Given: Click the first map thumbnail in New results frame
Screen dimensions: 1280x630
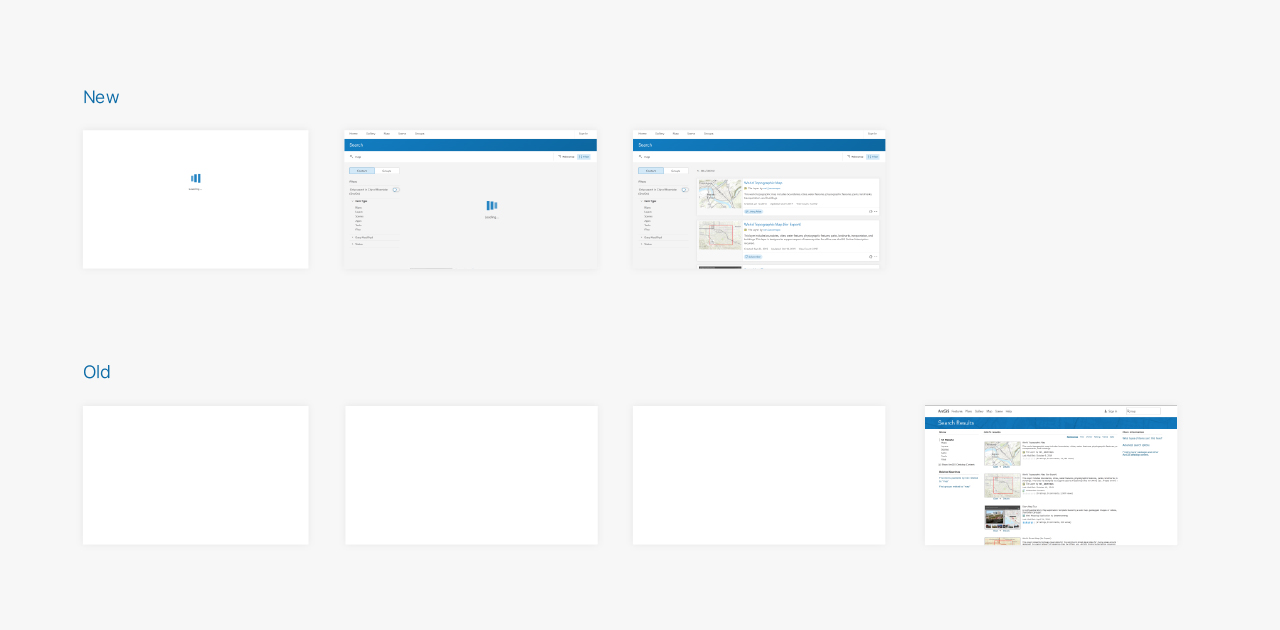Looking at the screenshot, I should click(x=720, y=194).
